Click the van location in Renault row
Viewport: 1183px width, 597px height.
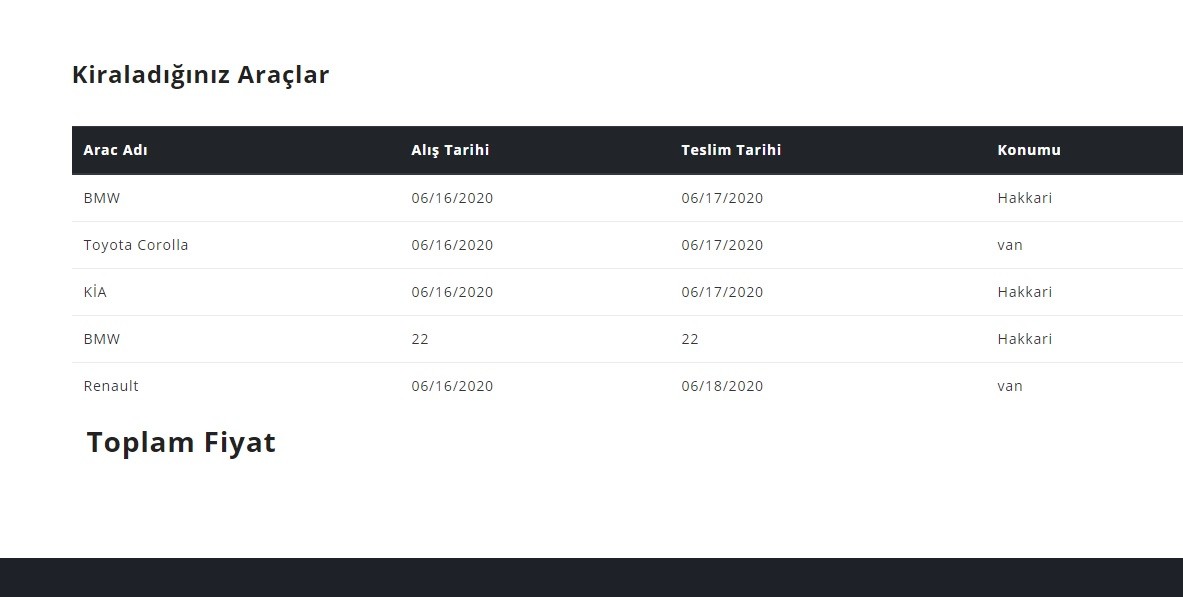click(1009, 386)
